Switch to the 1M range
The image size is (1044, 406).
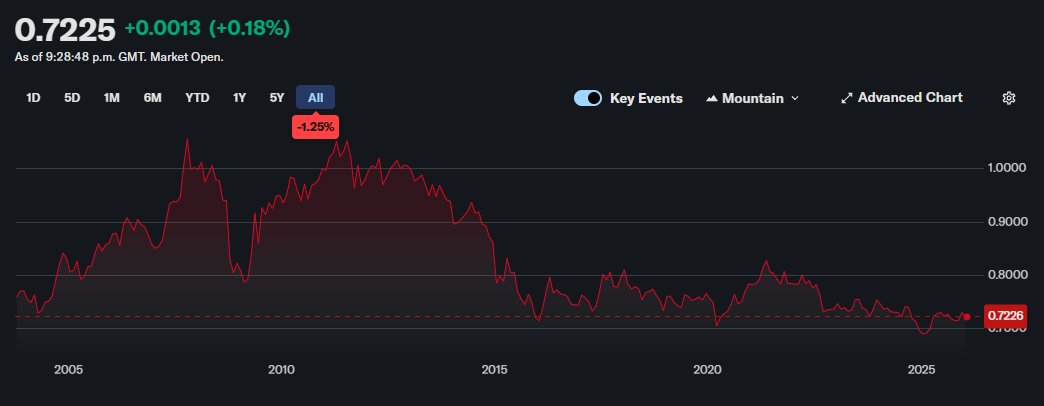tap(111, 98)
